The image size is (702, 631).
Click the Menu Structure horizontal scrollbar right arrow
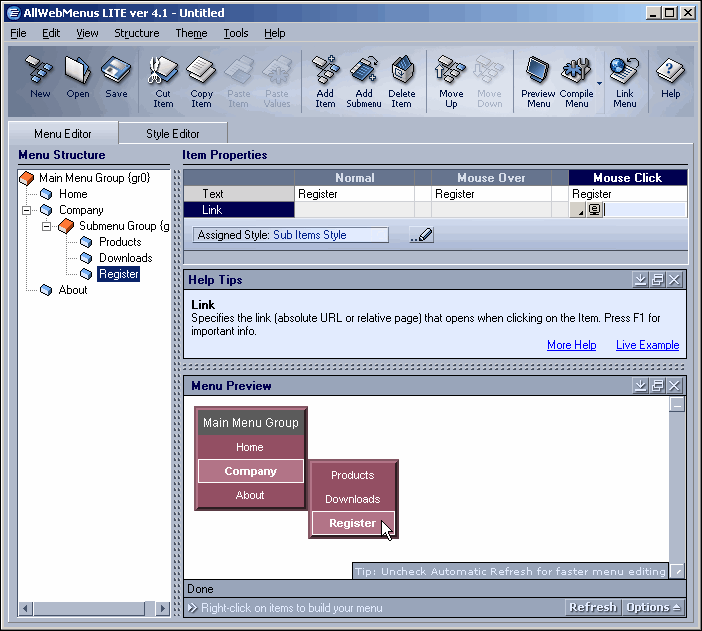click(x=162, y=608)
